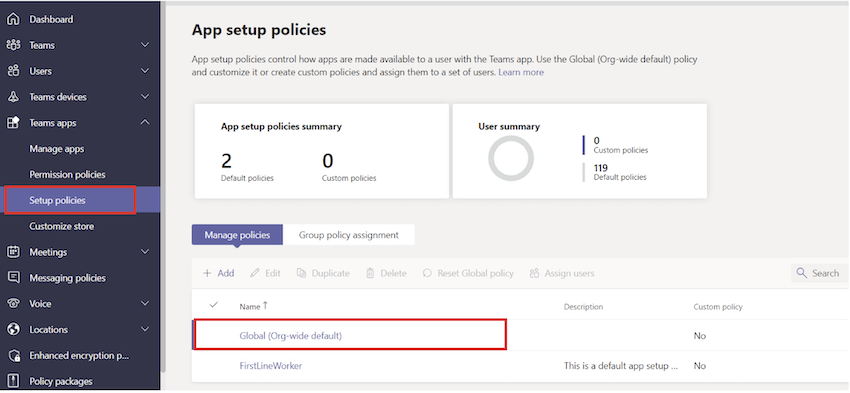Click the Delete button label
The height and width of the screenshot is (393, 850).
pos(394,273)
